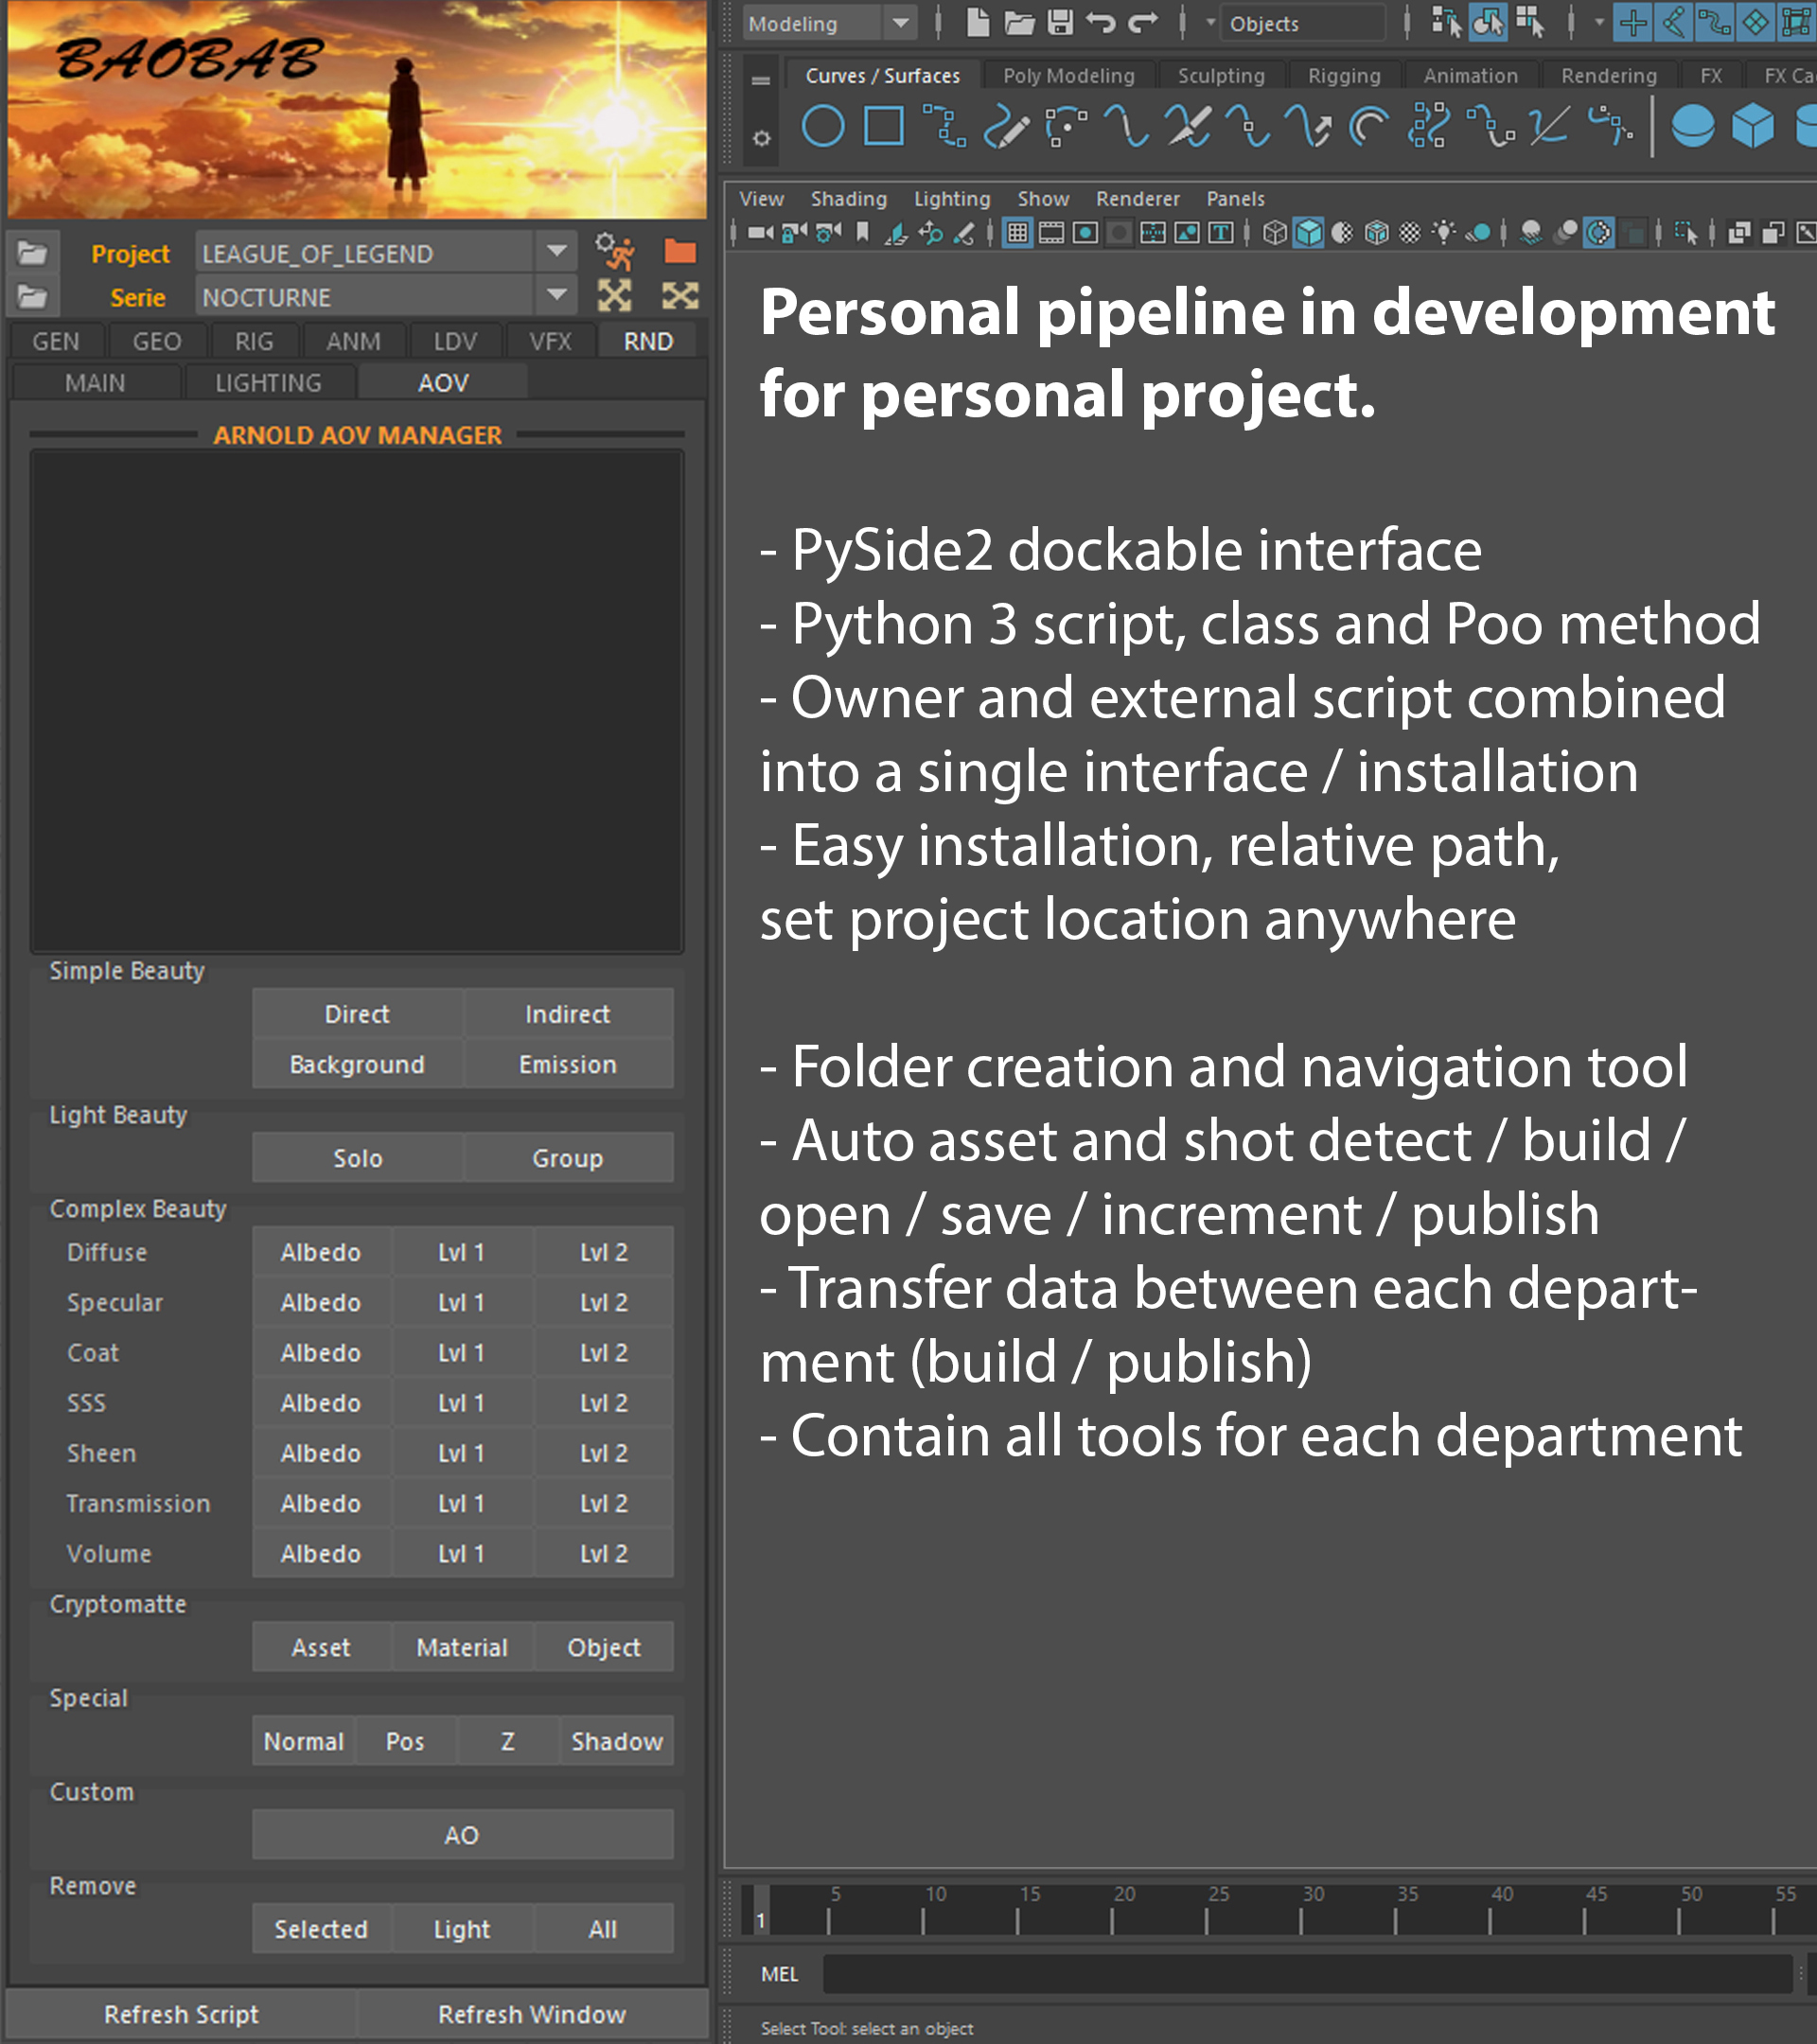Viewport: 1817px width, 2044px height.
Task: Activate the Pencil Curve tool
Action: 1006,127
